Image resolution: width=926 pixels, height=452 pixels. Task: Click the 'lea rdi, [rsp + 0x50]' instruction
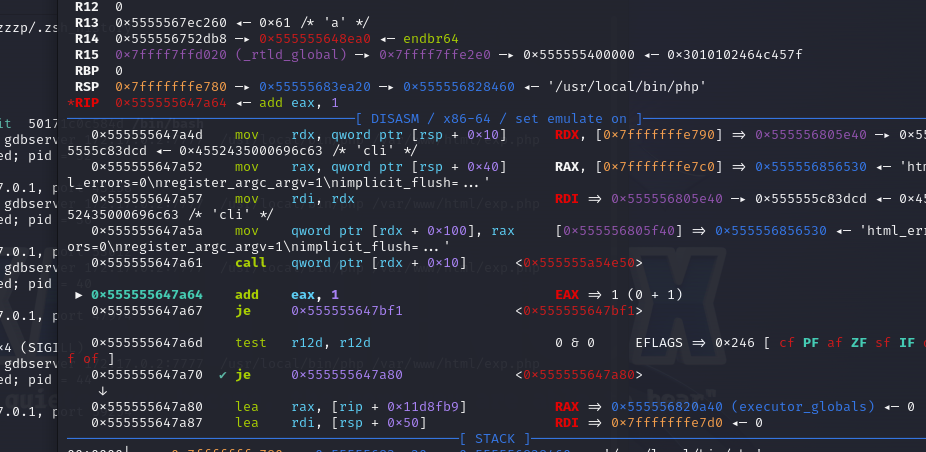click(330, 423)
